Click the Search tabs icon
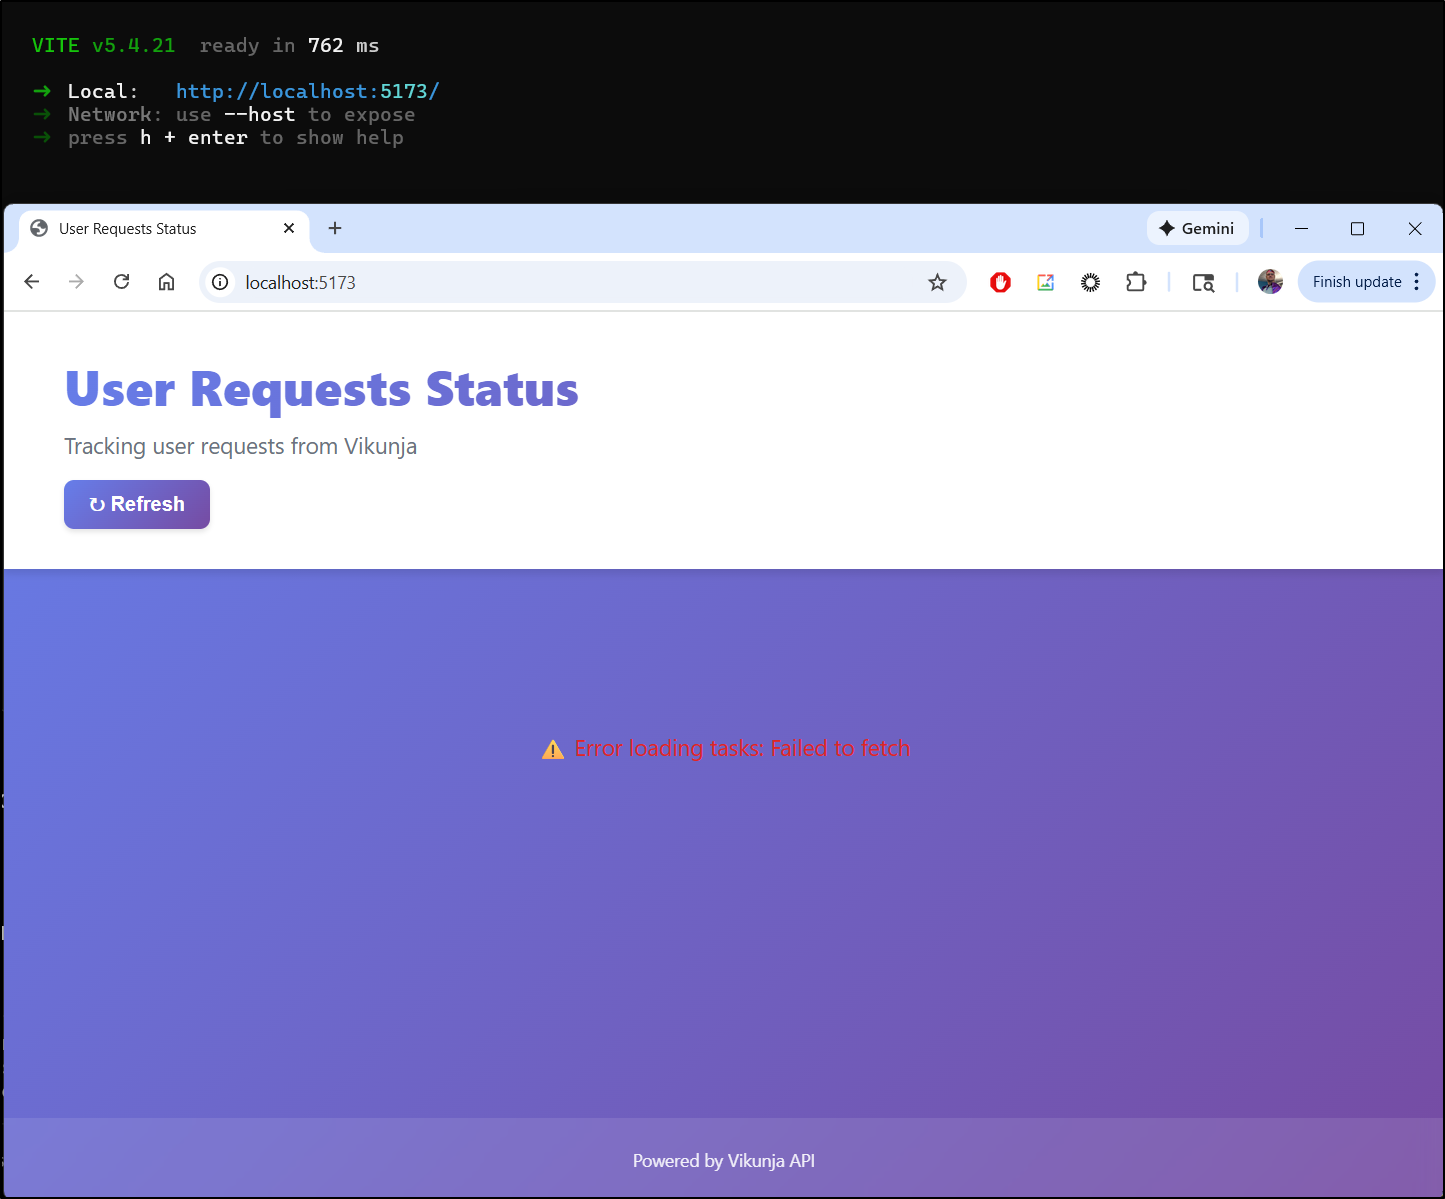The image size is (1445, 1199). pyautogui.click(x=1203, y=282)
